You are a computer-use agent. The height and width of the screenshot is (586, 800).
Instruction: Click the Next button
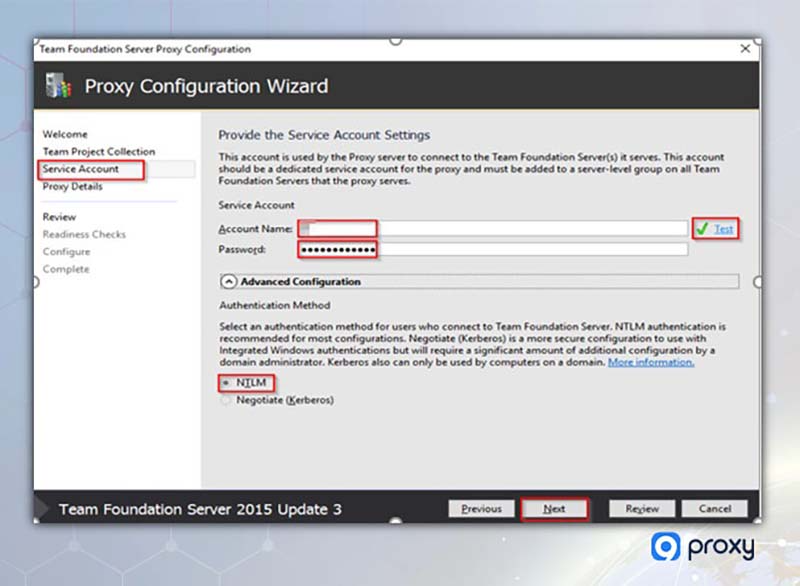pos(555,508)
